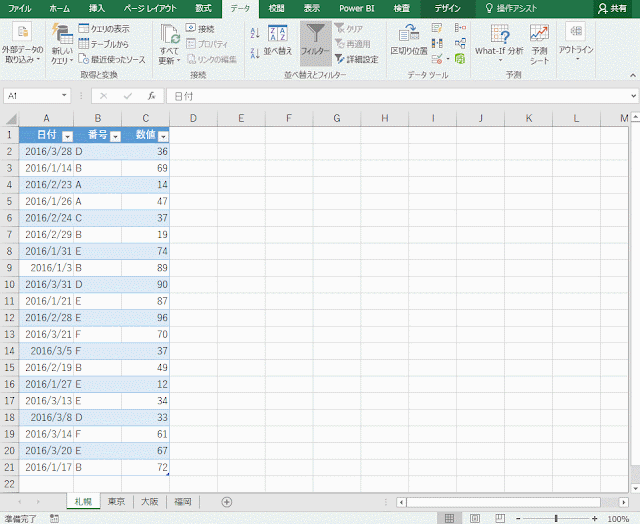Switch to the 福岡 sheet tab

click(183, 502)
